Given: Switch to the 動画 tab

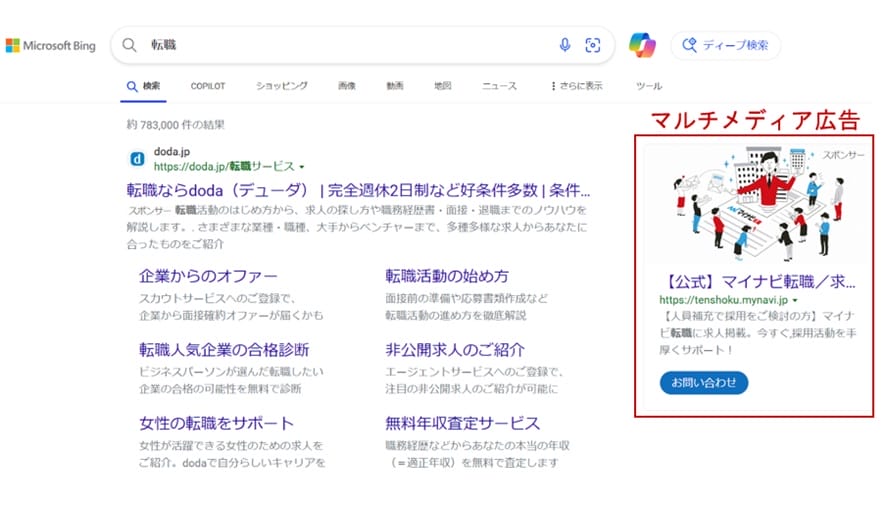Looking at the screenshot, I should tap(395, 86).
